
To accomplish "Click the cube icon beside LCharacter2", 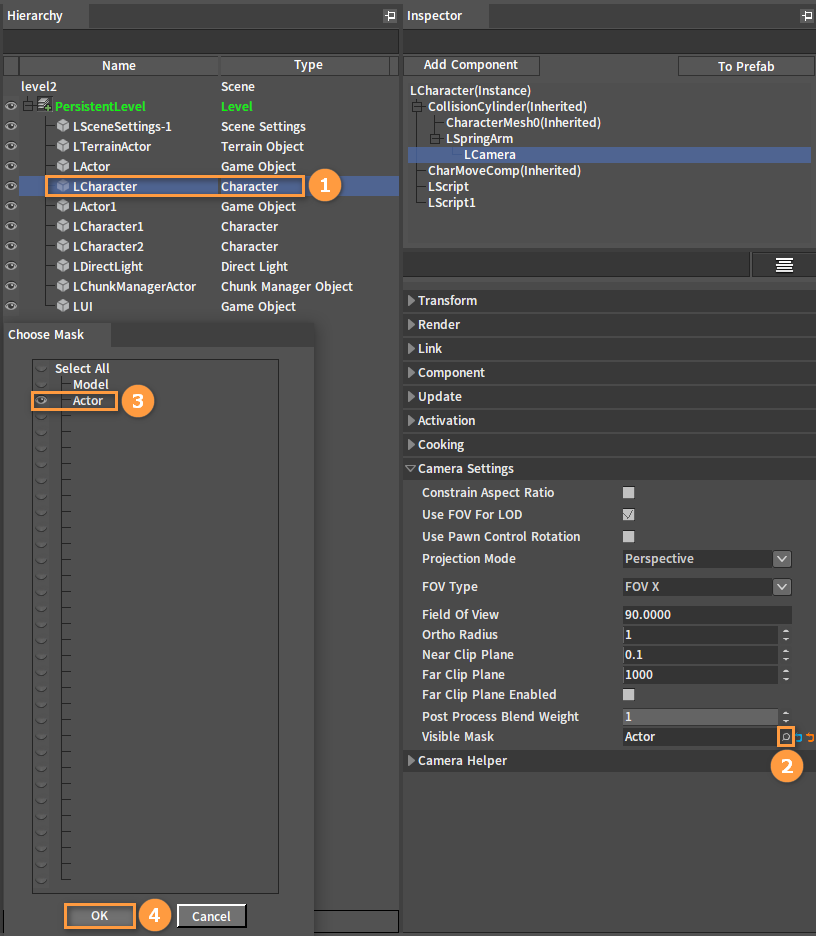I will [x=63, y=246].
